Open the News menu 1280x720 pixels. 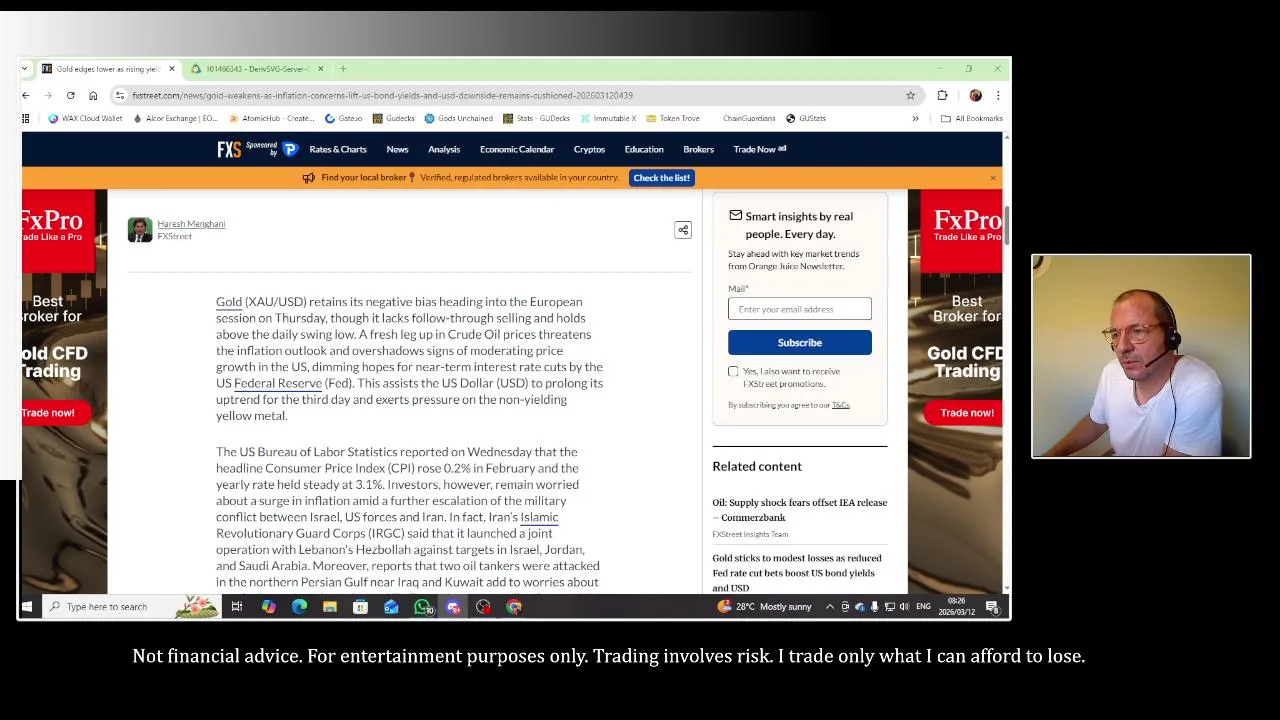[x=397, y=149]
